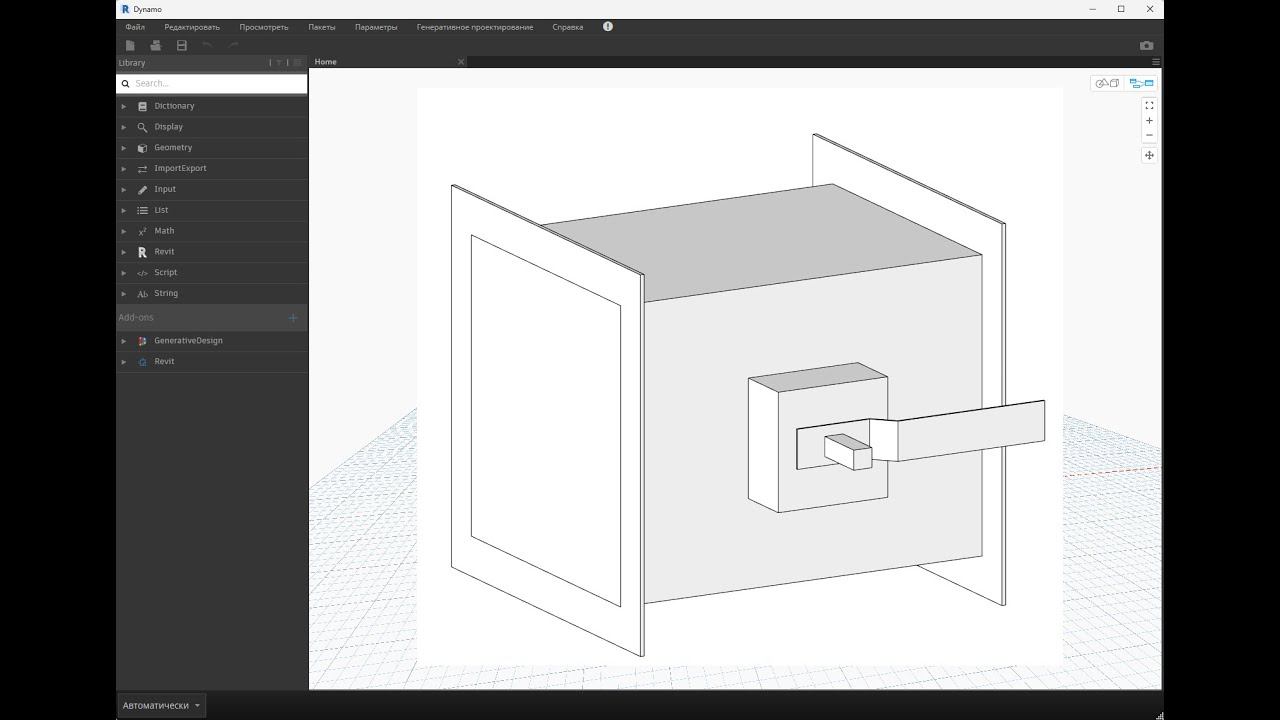Expand the Geometry category arrow
The width and height of the screenshot is (1280, 720).
click(124, 148)
